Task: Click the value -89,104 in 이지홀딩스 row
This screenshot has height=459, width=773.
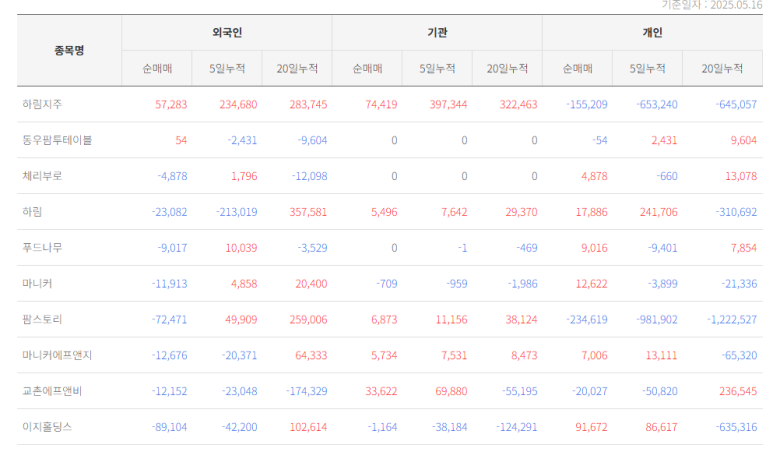Action: 169,427
